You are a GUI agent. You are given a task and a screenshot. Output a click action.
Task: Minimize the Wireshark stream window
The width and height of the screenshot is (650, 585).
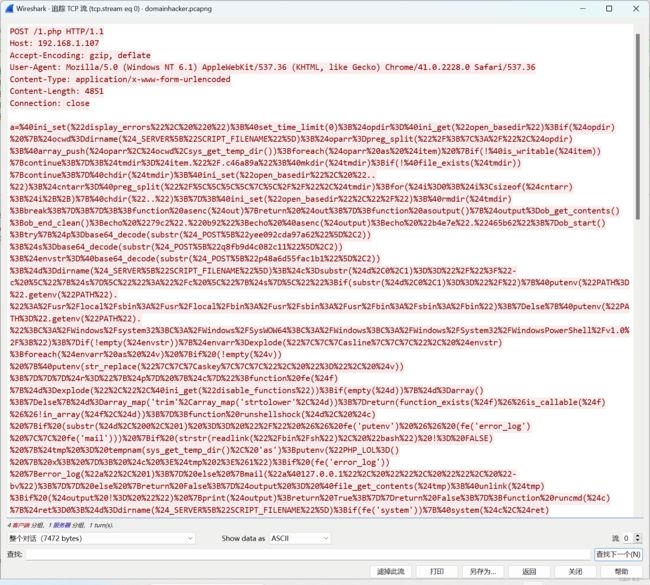(x=583, y=8)
